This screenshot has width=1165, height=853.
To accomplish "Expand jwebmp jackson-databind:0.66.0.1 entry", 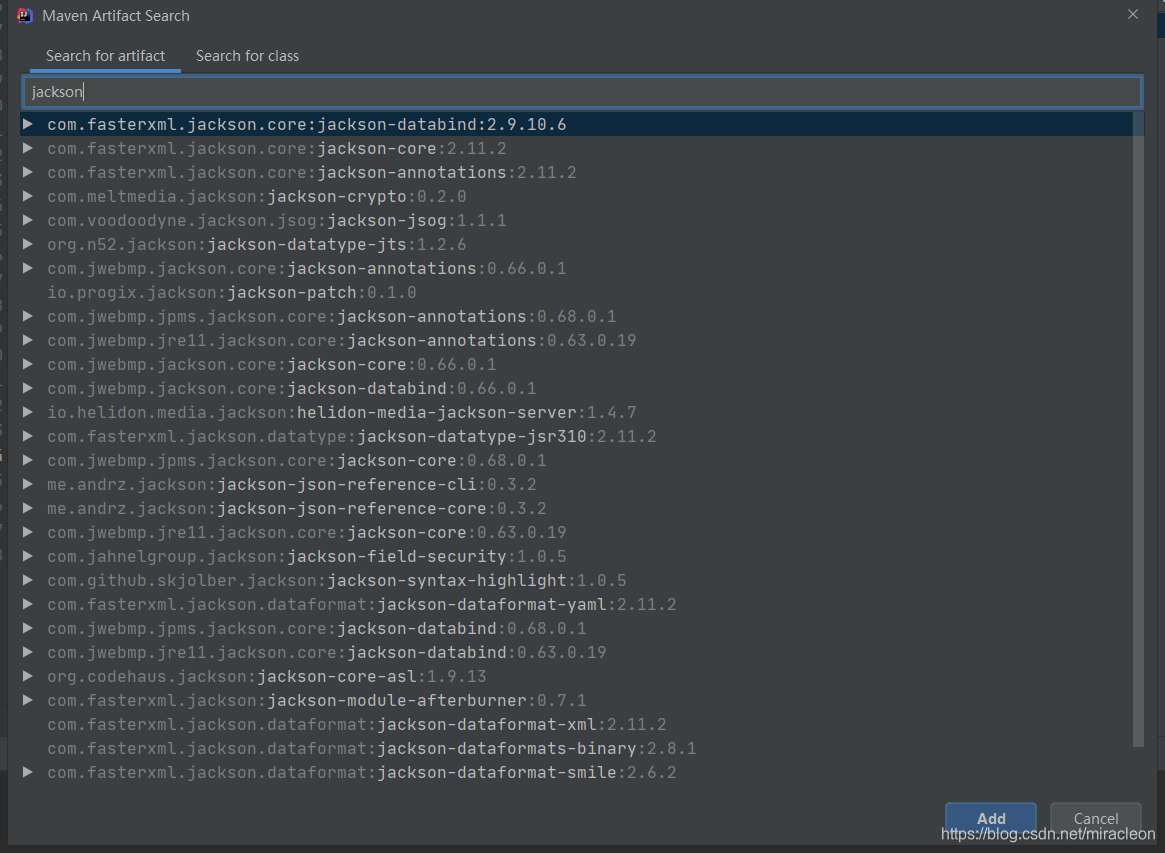I will 27,388.
